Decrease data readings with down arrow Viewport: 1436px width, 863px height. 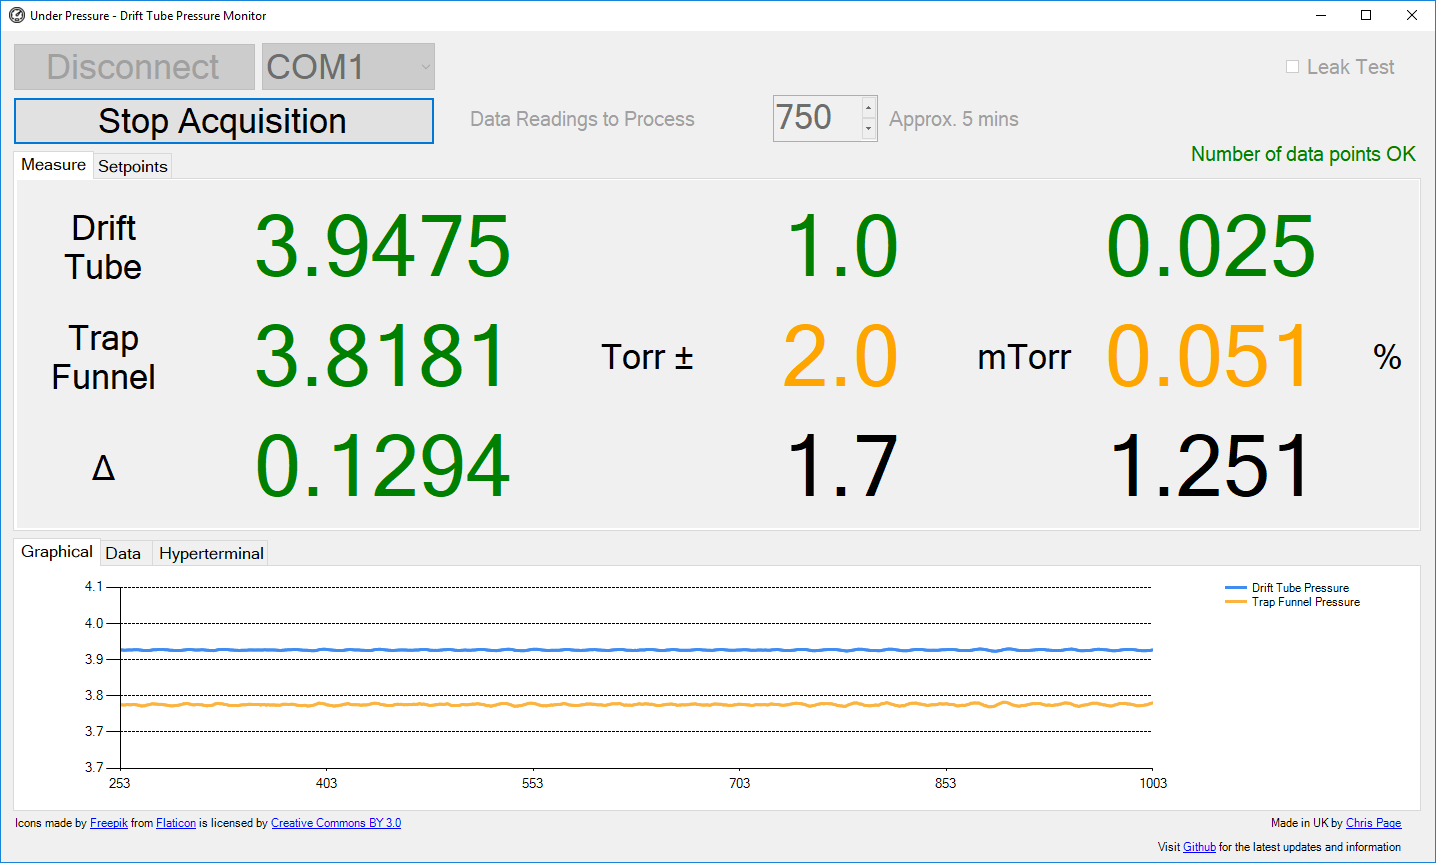point(868,129)
